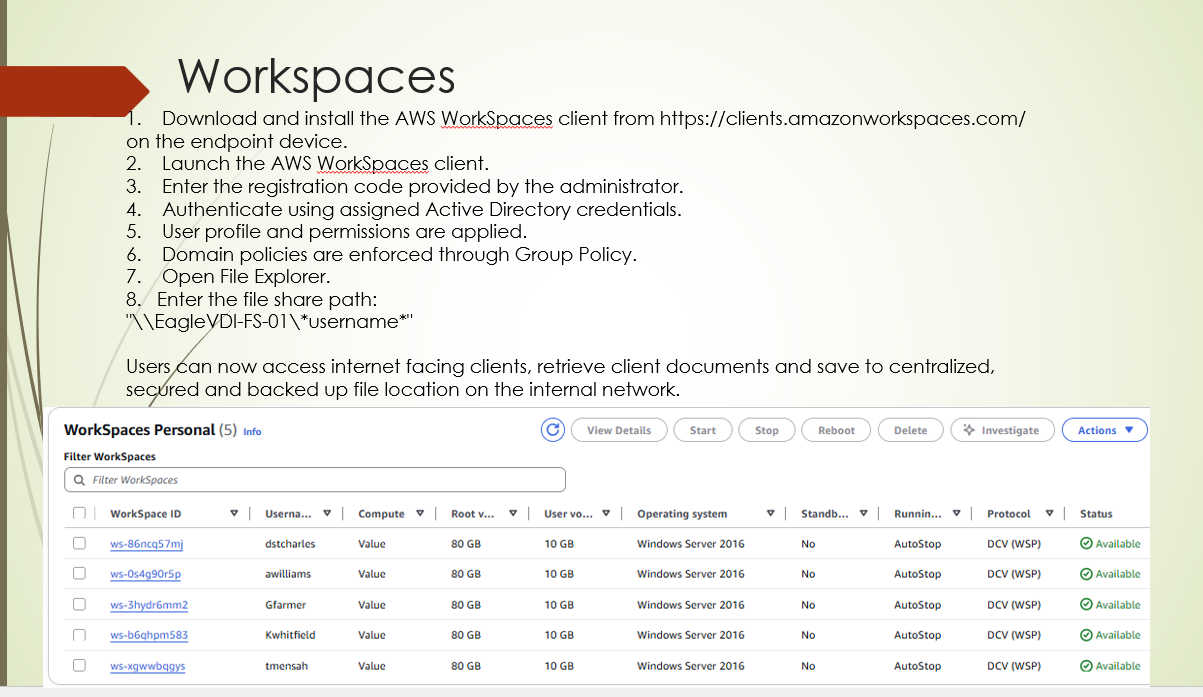Click the username cell Kwhitfield
Viewport: 1203px width, 697px height.
[x=290, y=635]
